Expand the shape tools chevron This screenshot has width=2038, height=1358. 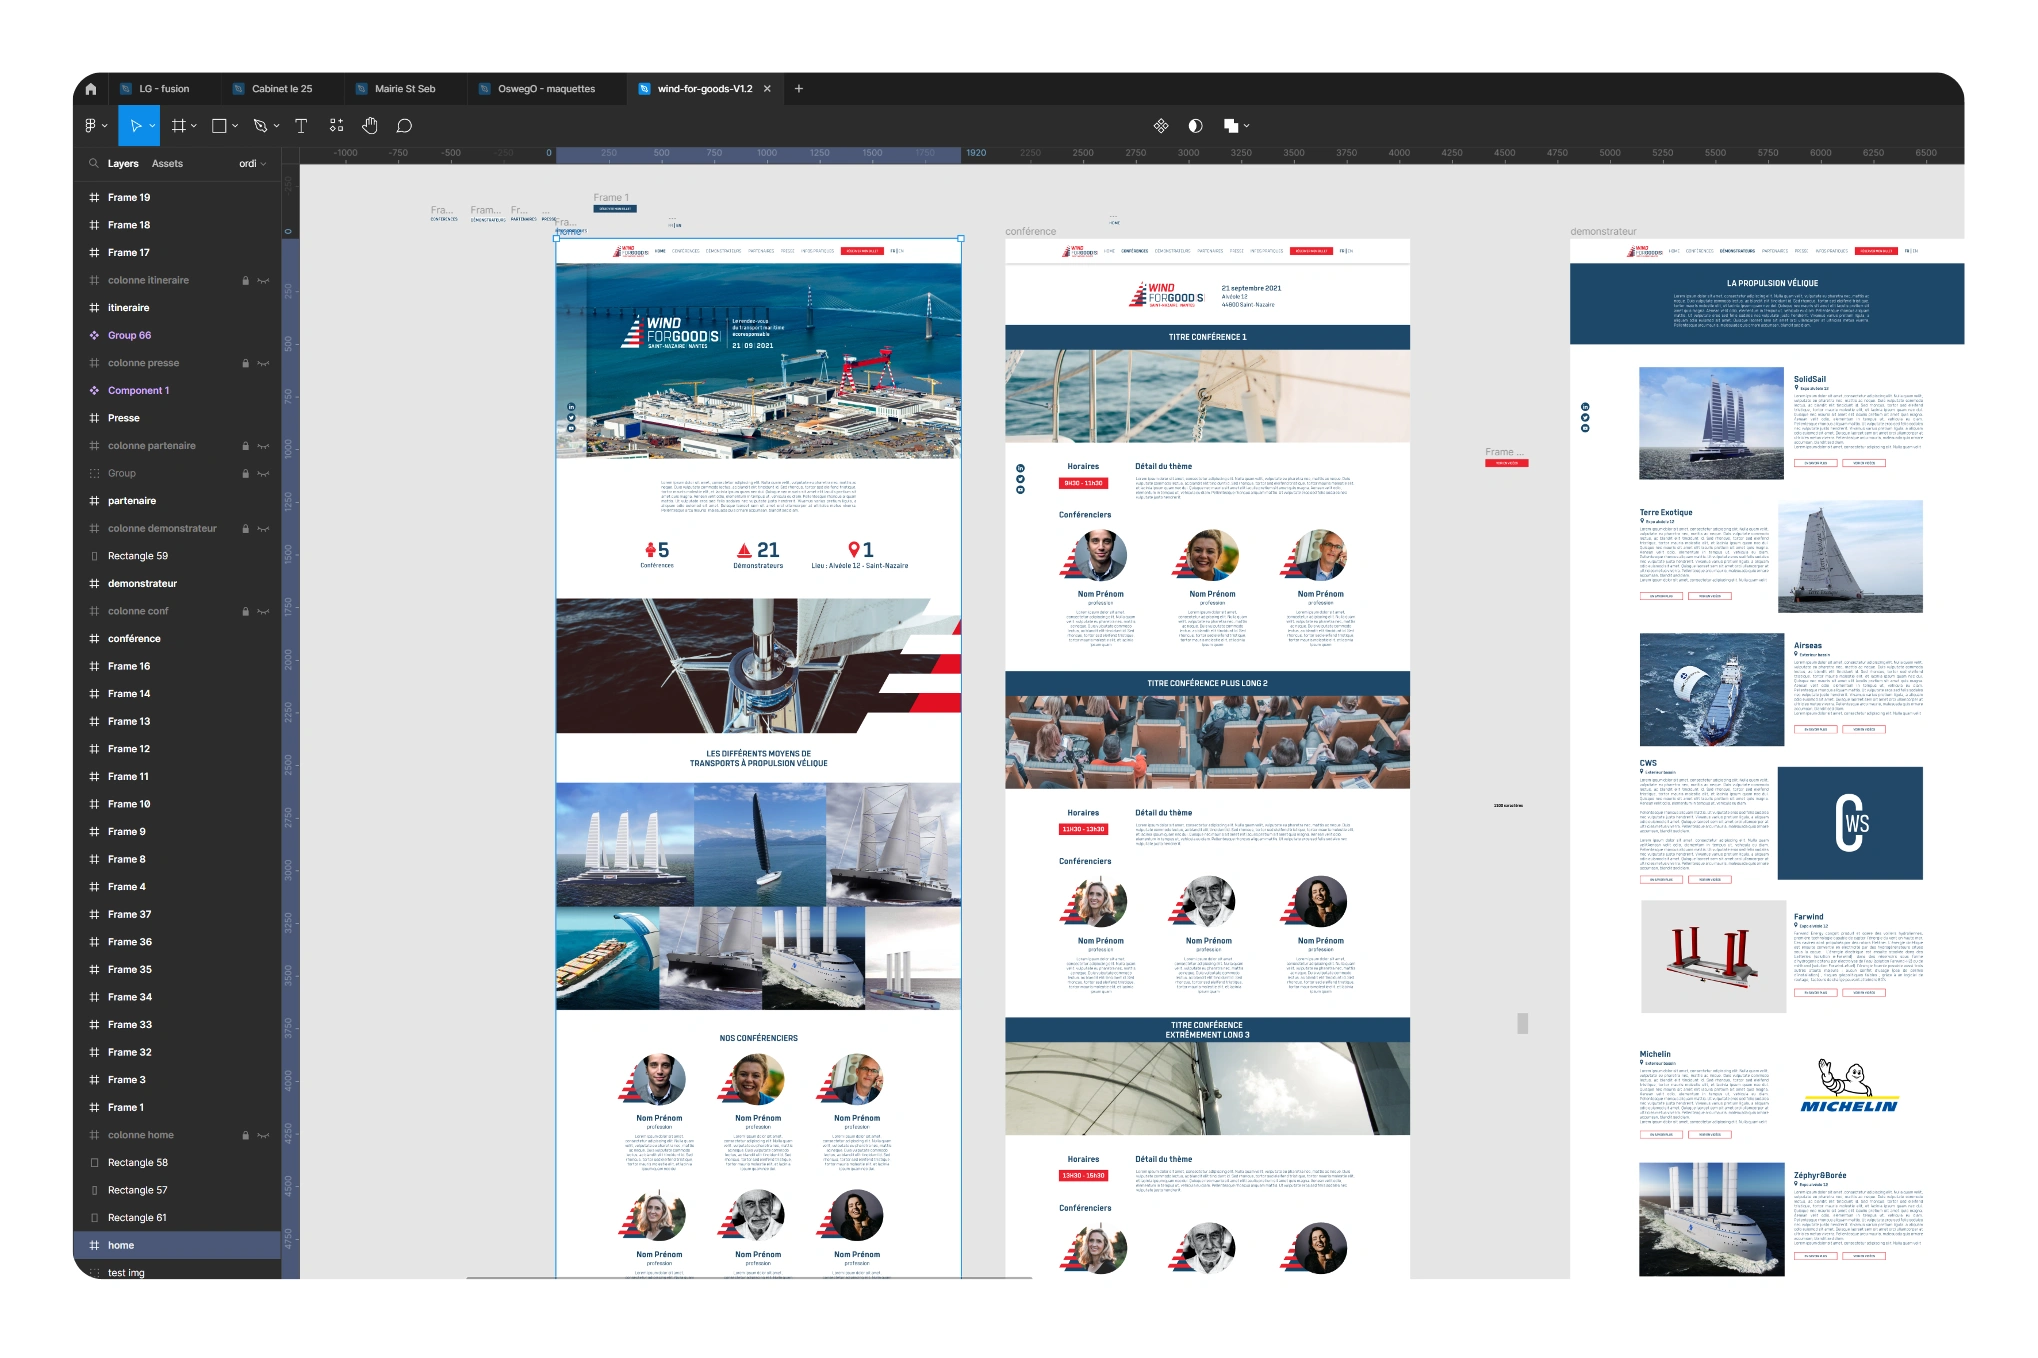(235, 126)
